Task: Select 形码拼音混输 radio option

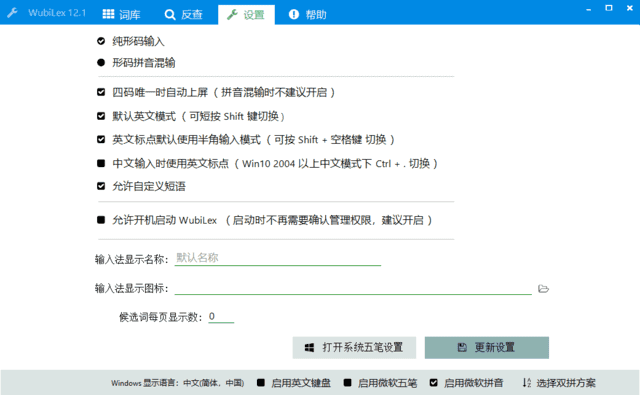Action: coord(101,62)
